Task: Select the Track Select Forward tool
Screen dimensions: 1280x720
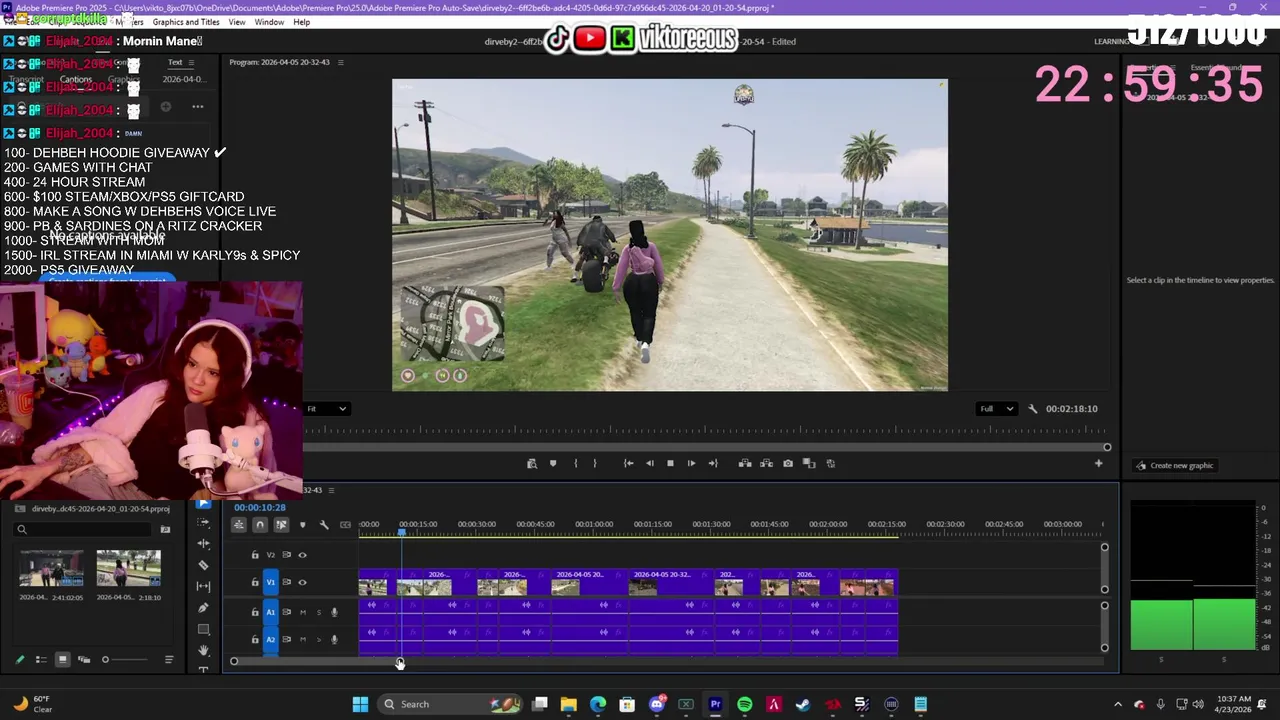Action: coord(203,523)
